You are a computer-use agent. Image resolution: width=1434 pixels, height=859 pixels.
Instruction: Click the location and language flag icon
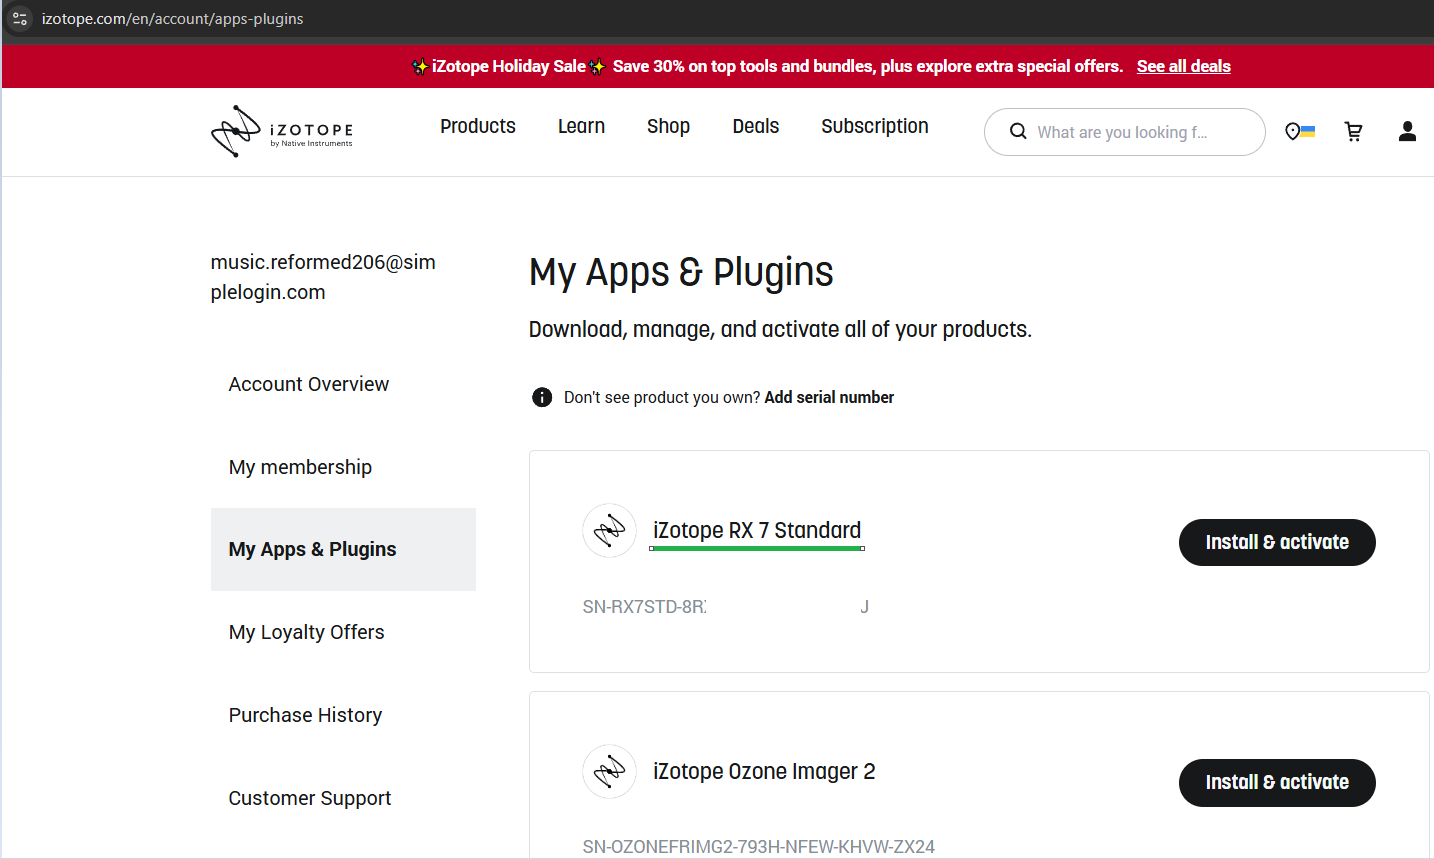pos(1299,132)
